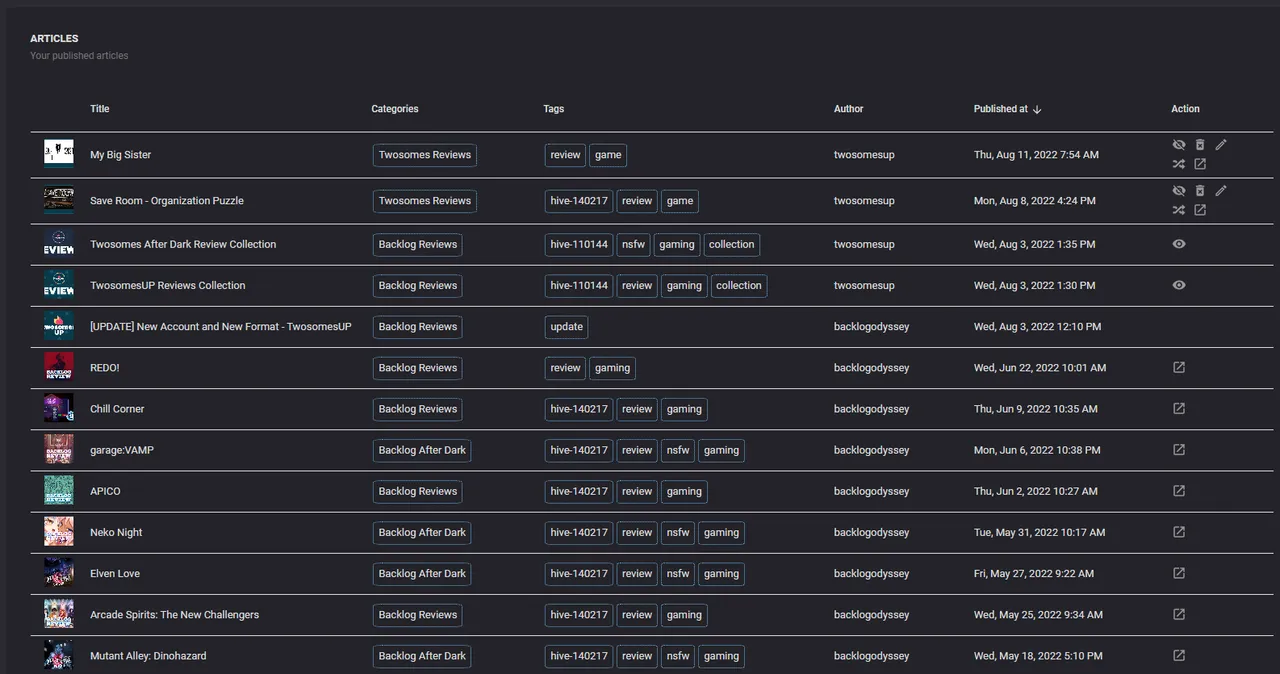Open Arcade Spirits article externally

pyautogui.click(x=1179, y=614)
